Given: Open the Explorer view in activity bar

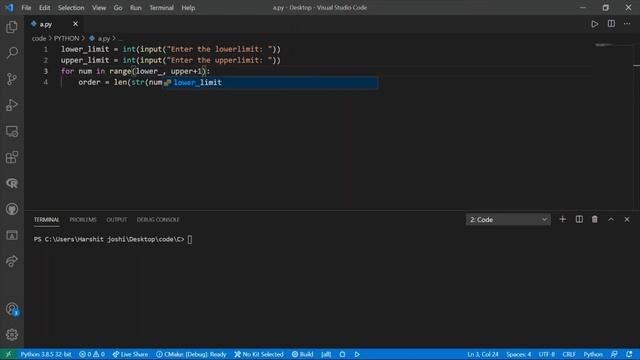Looking at the screenshot, I should [12, 27].
